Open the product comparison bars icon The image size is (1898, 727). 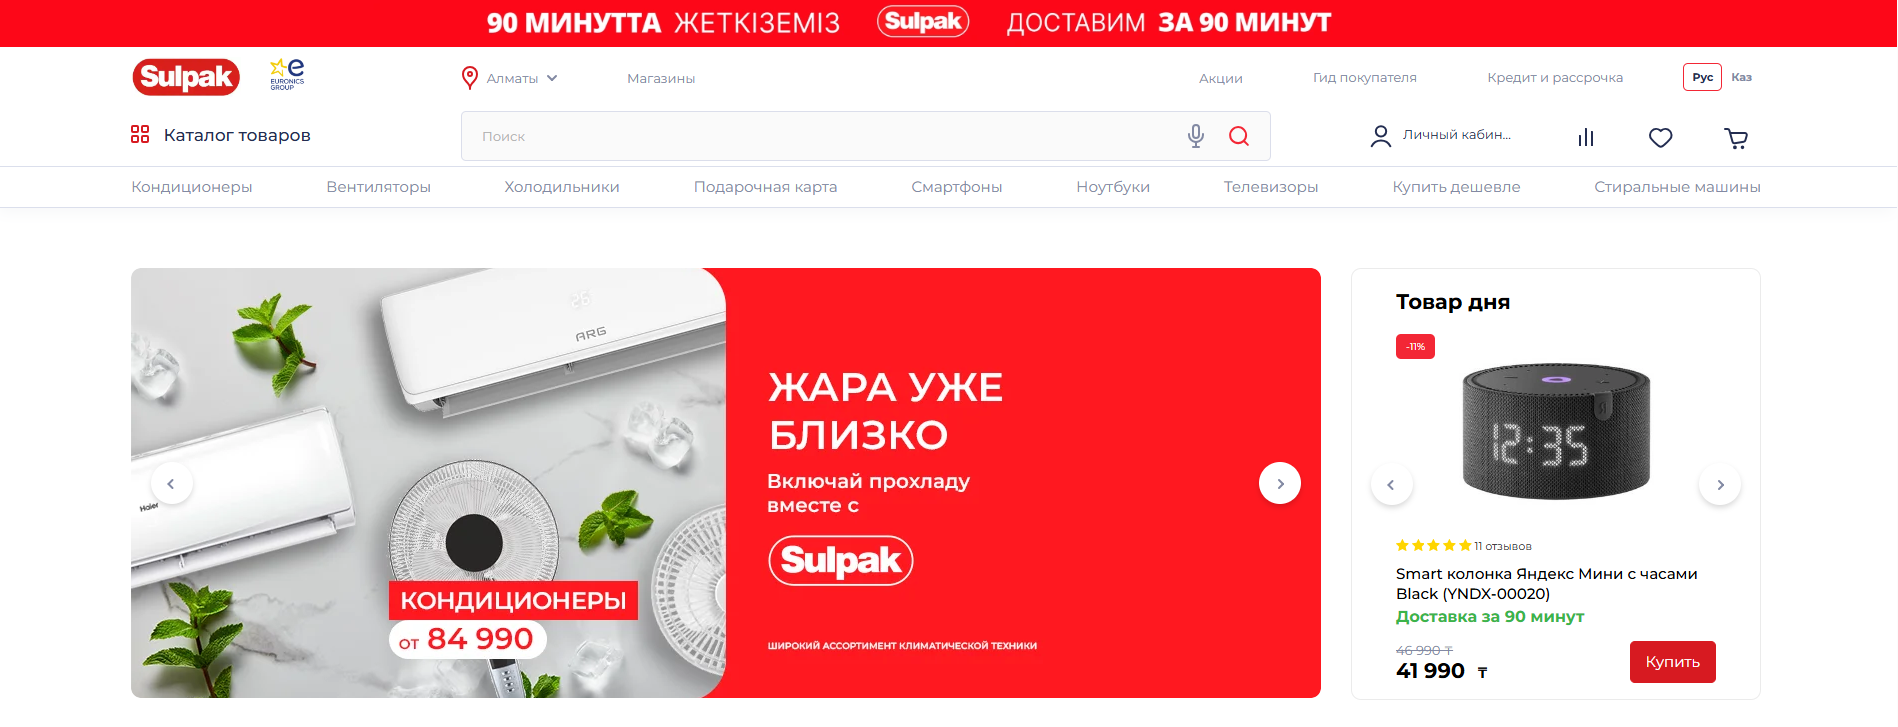tap(1586, 138)
